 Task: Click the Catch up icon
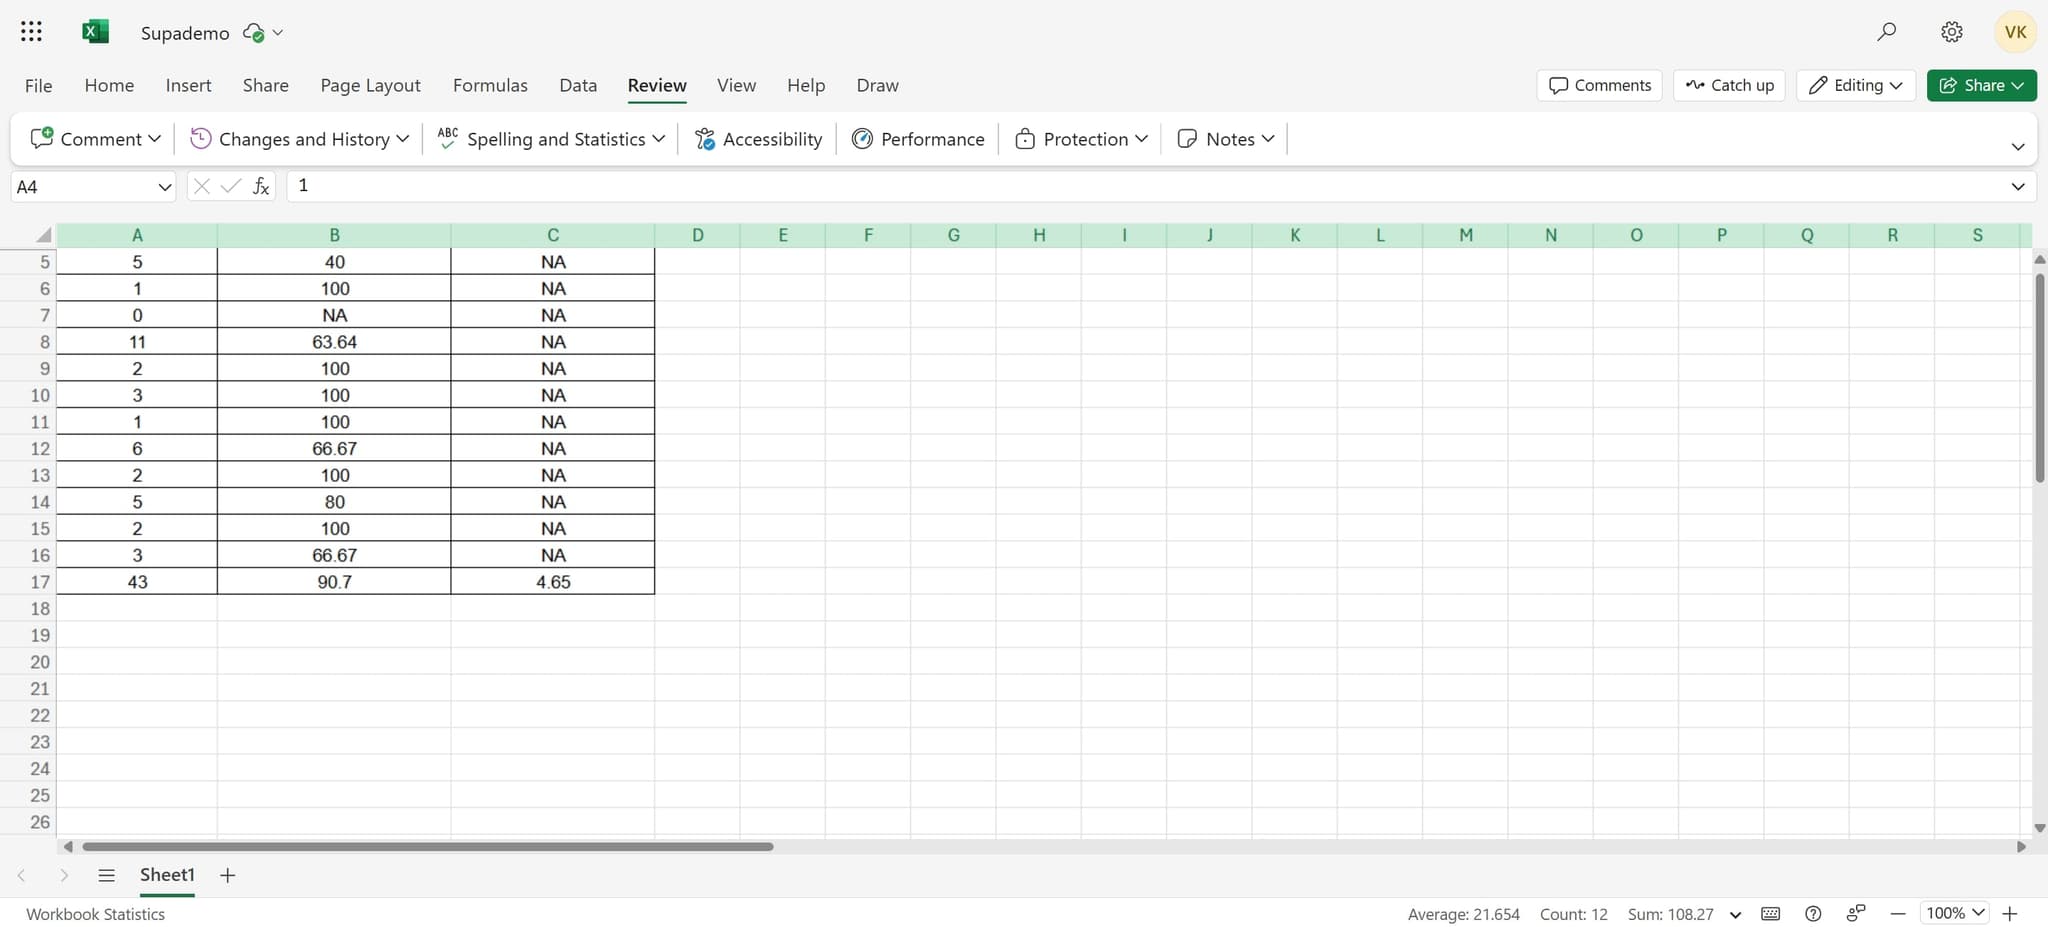click(1698, 85)
